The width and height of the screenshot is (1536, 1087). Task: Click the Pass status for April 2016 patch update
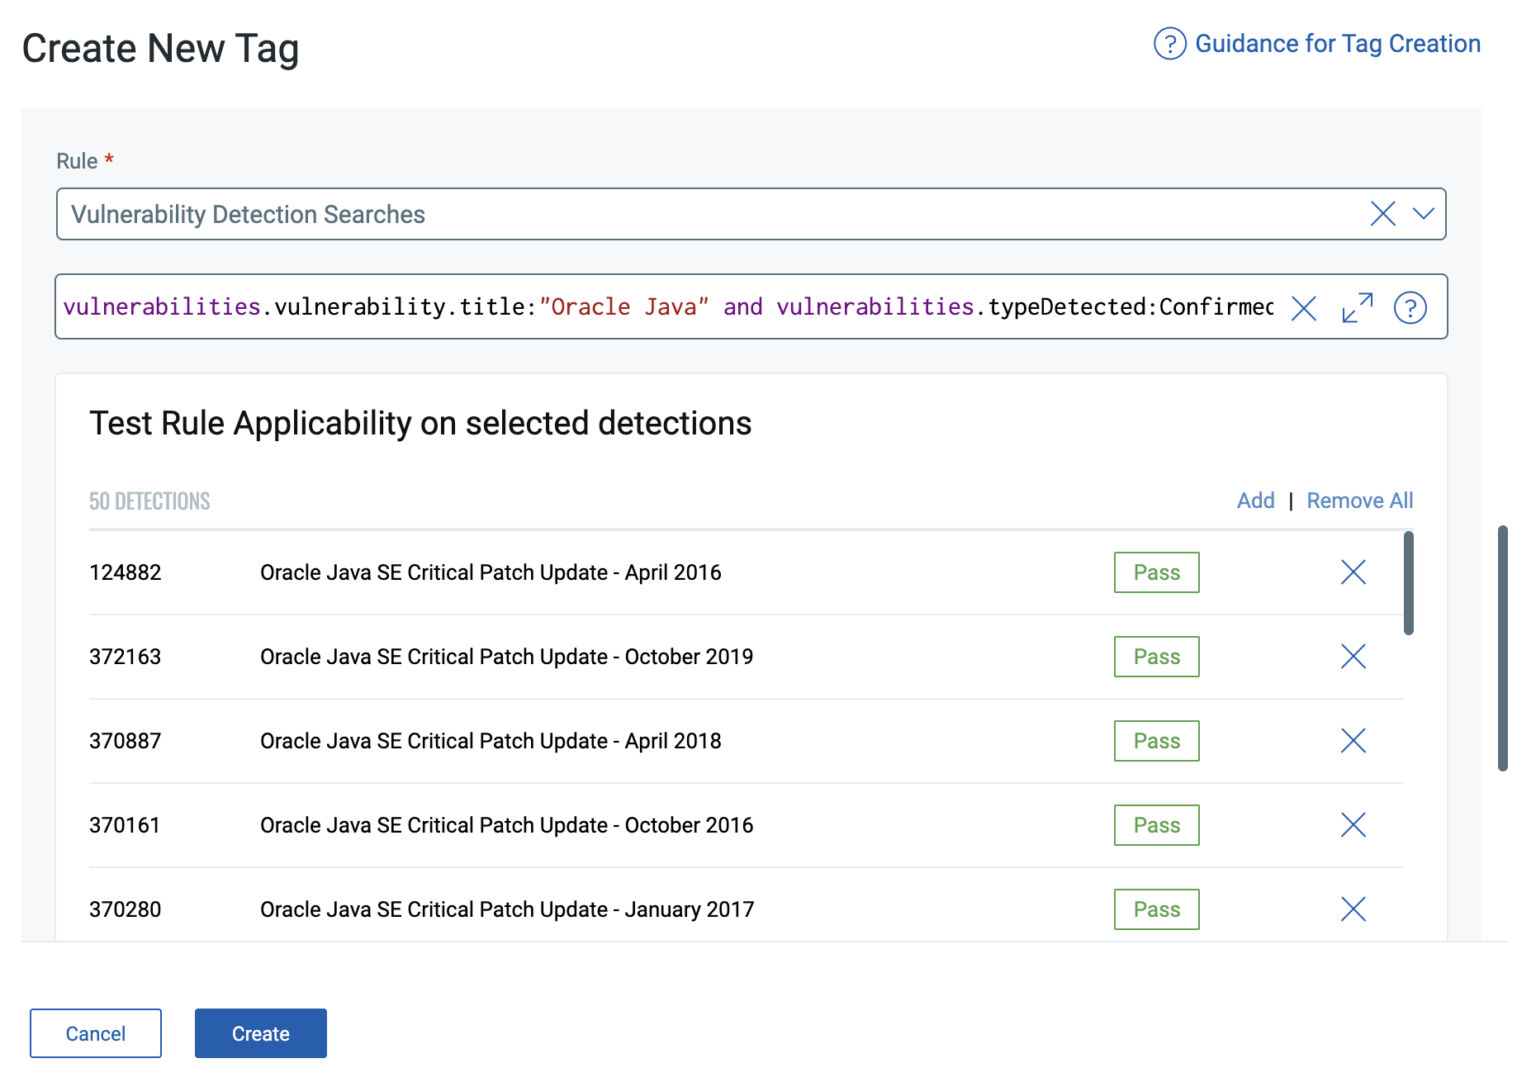(x=1156, y=572)
